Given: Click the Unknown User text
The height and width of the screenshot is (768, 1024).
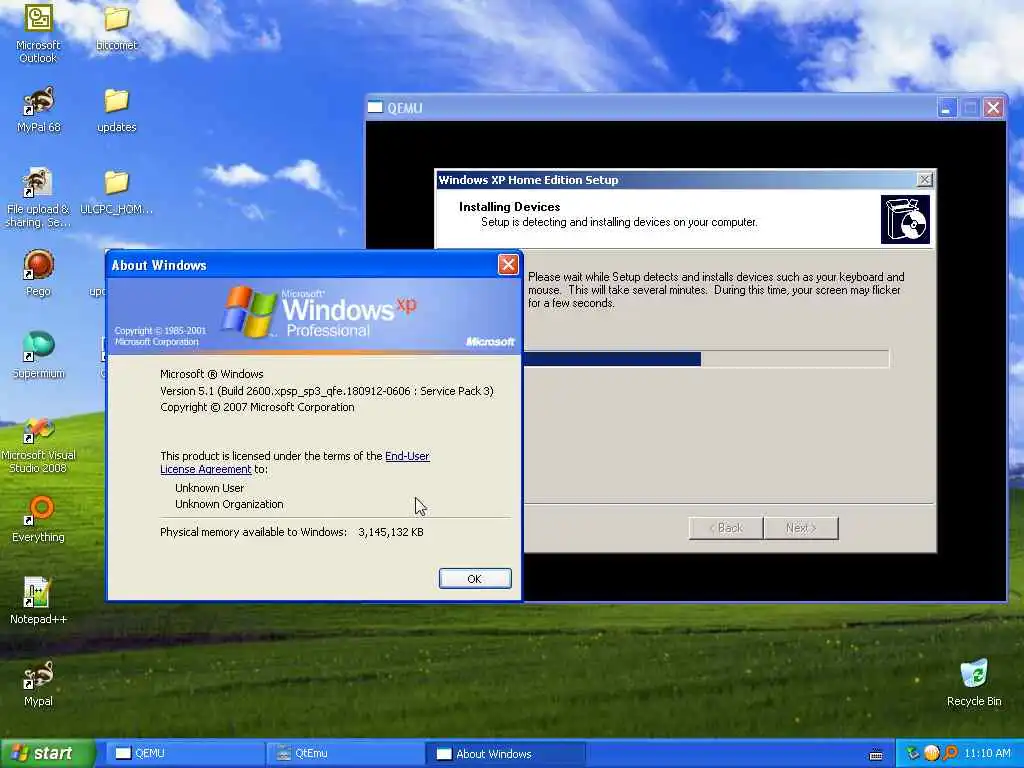Looking at the screenshot, I should pos(209,488).
